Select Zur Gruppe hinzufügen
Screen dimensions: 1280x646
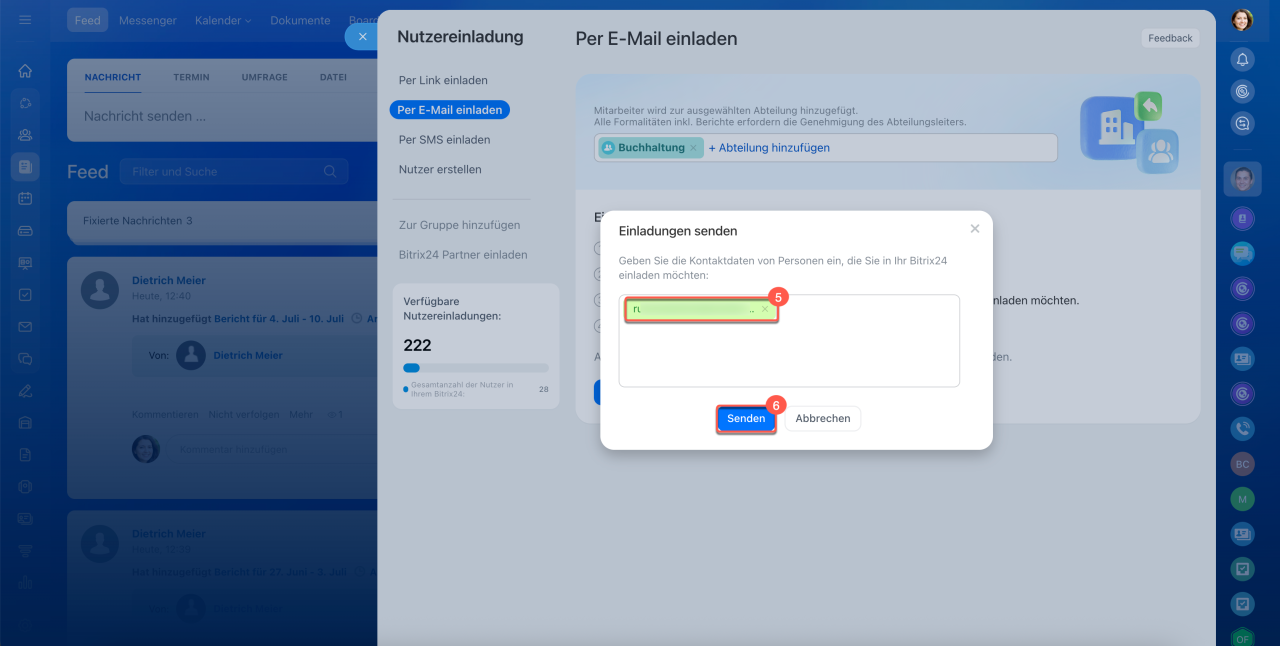tap(459, 225)
